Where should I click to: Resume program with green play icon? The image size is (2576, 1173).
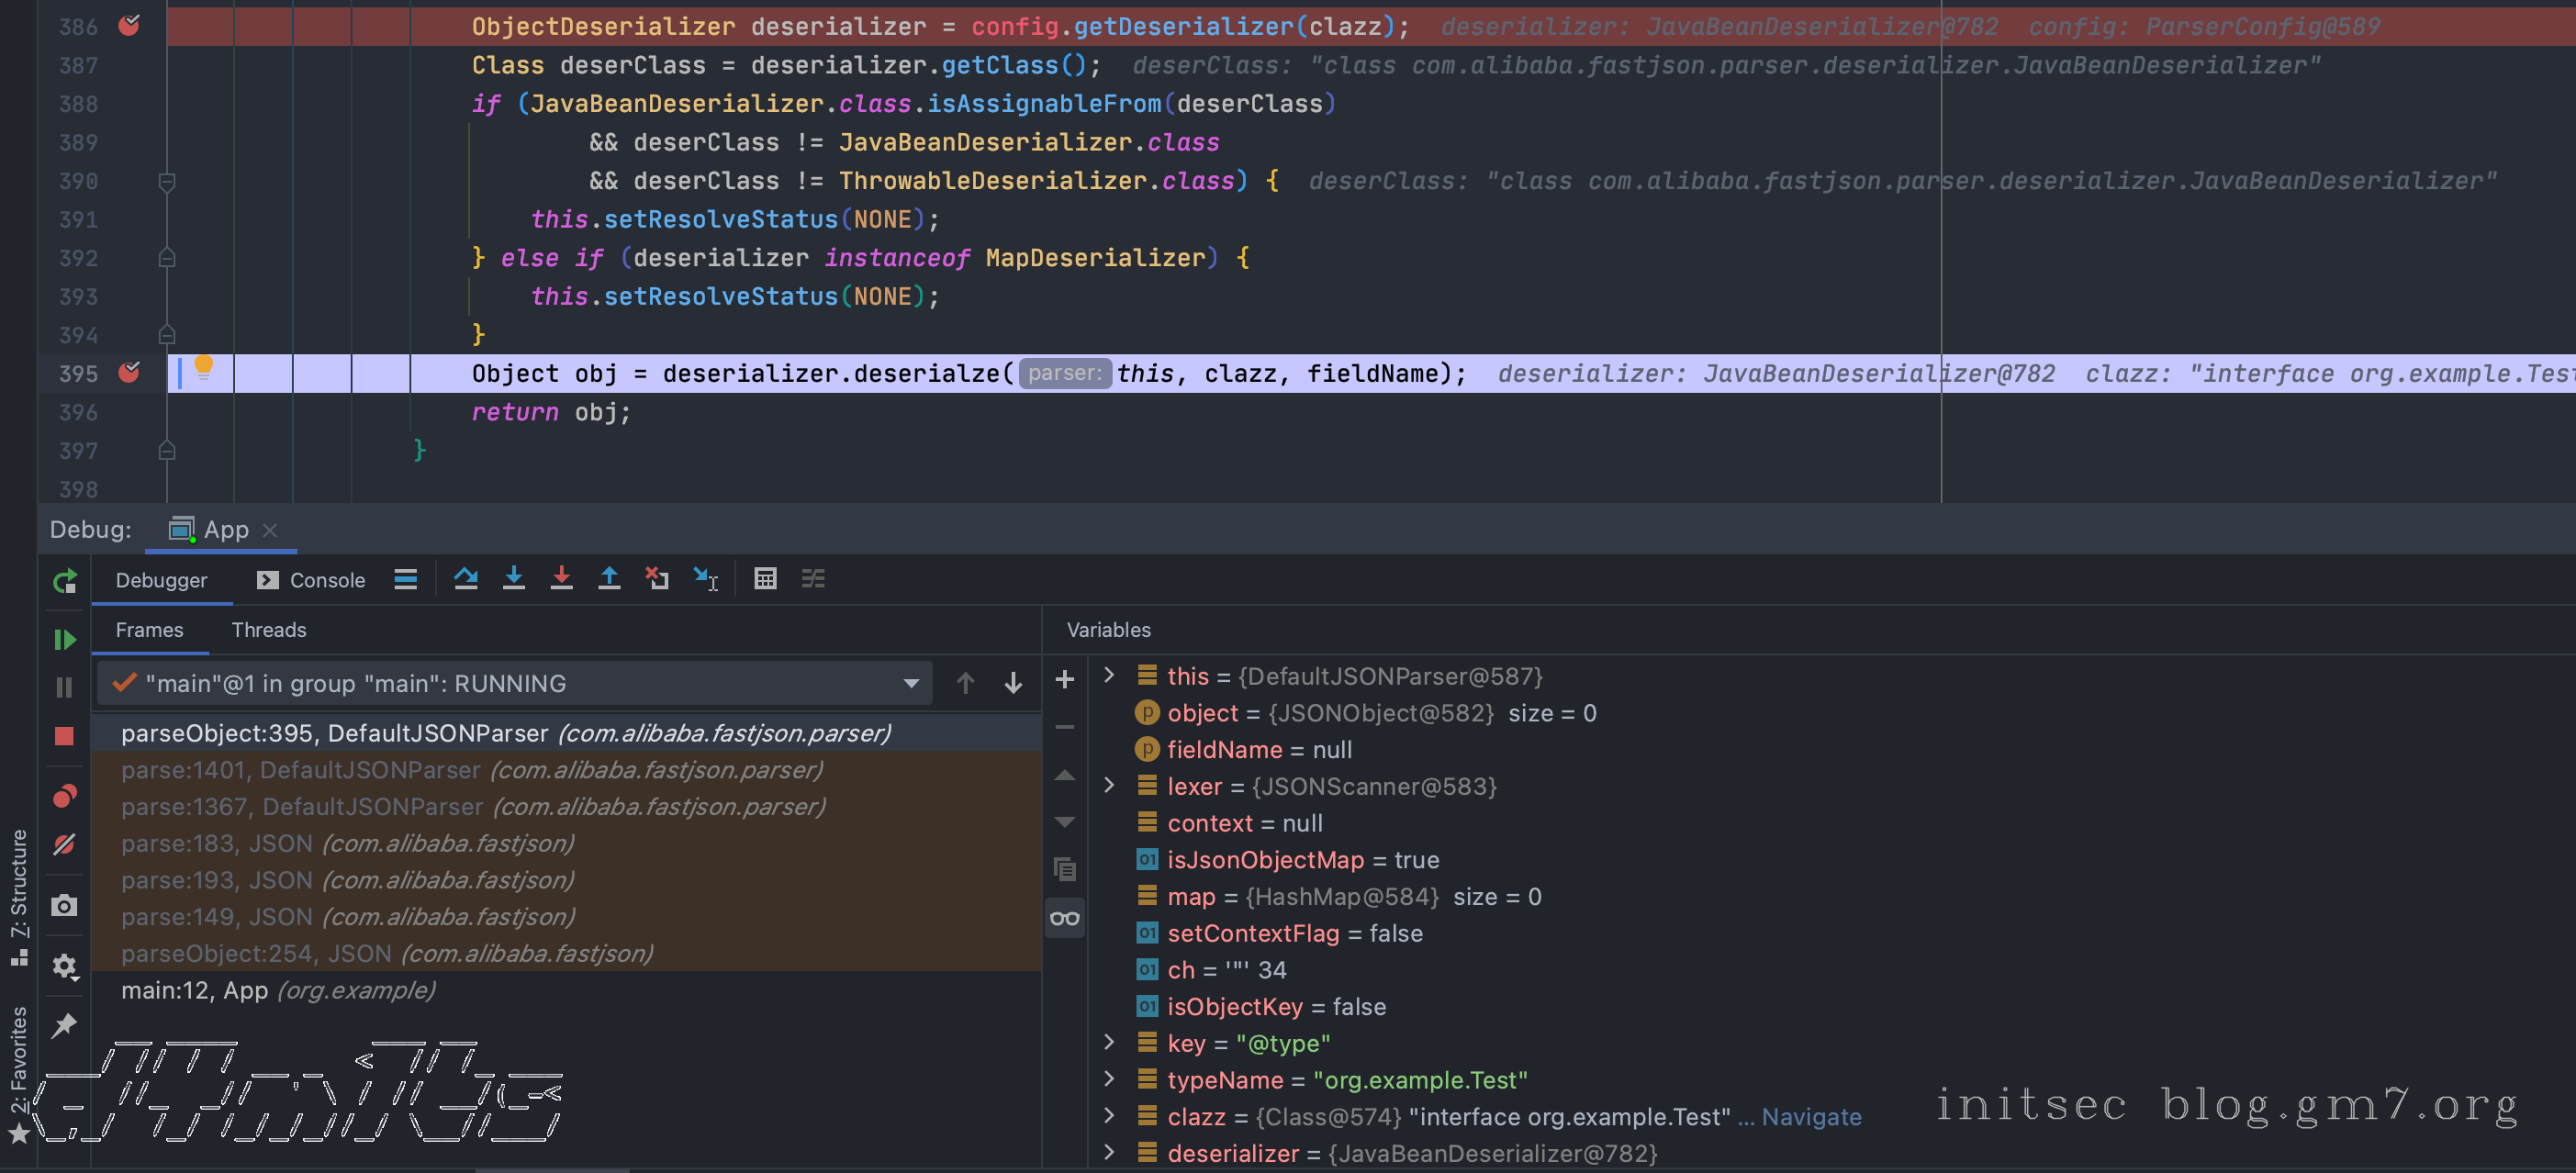click(64, 639)
